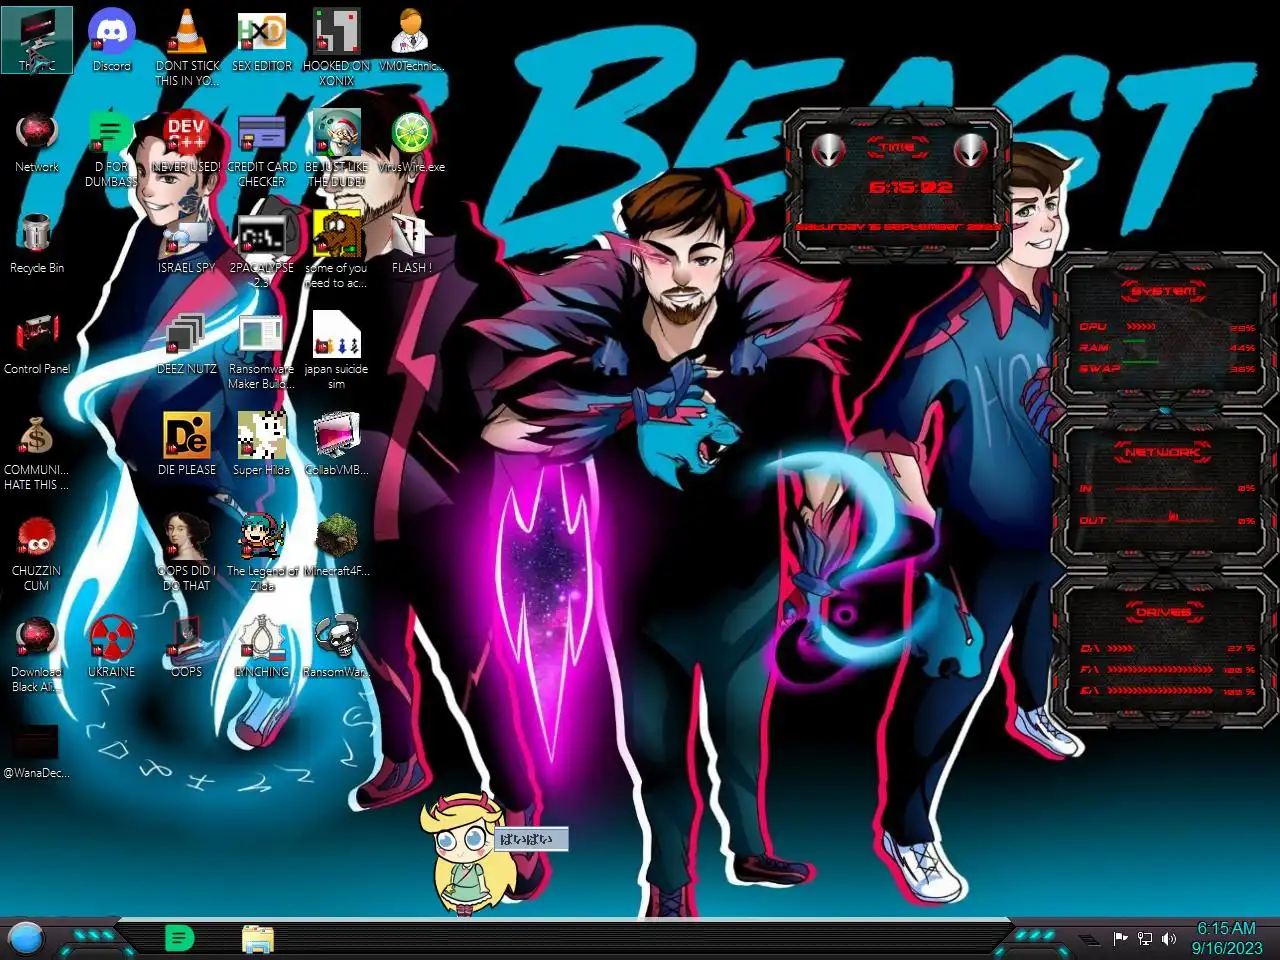Open the 2PACALYPSE 2.3 console icon

(x=262, y=249)
